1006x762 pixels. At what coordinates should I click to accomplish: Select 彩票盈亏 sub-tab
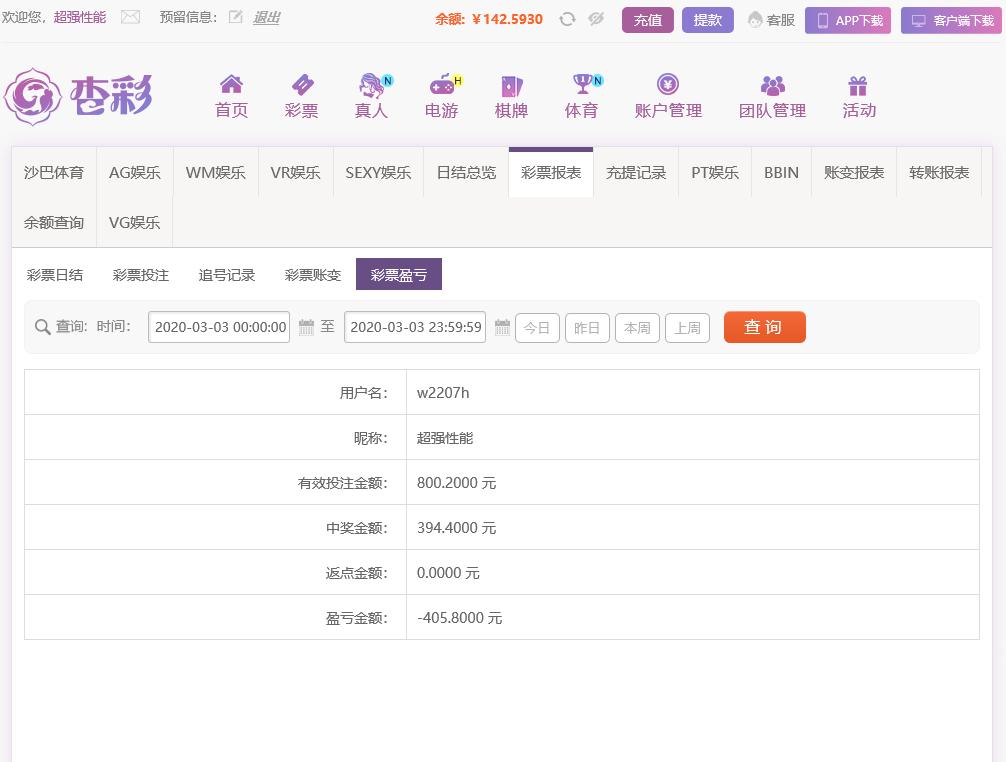[399, 275]
